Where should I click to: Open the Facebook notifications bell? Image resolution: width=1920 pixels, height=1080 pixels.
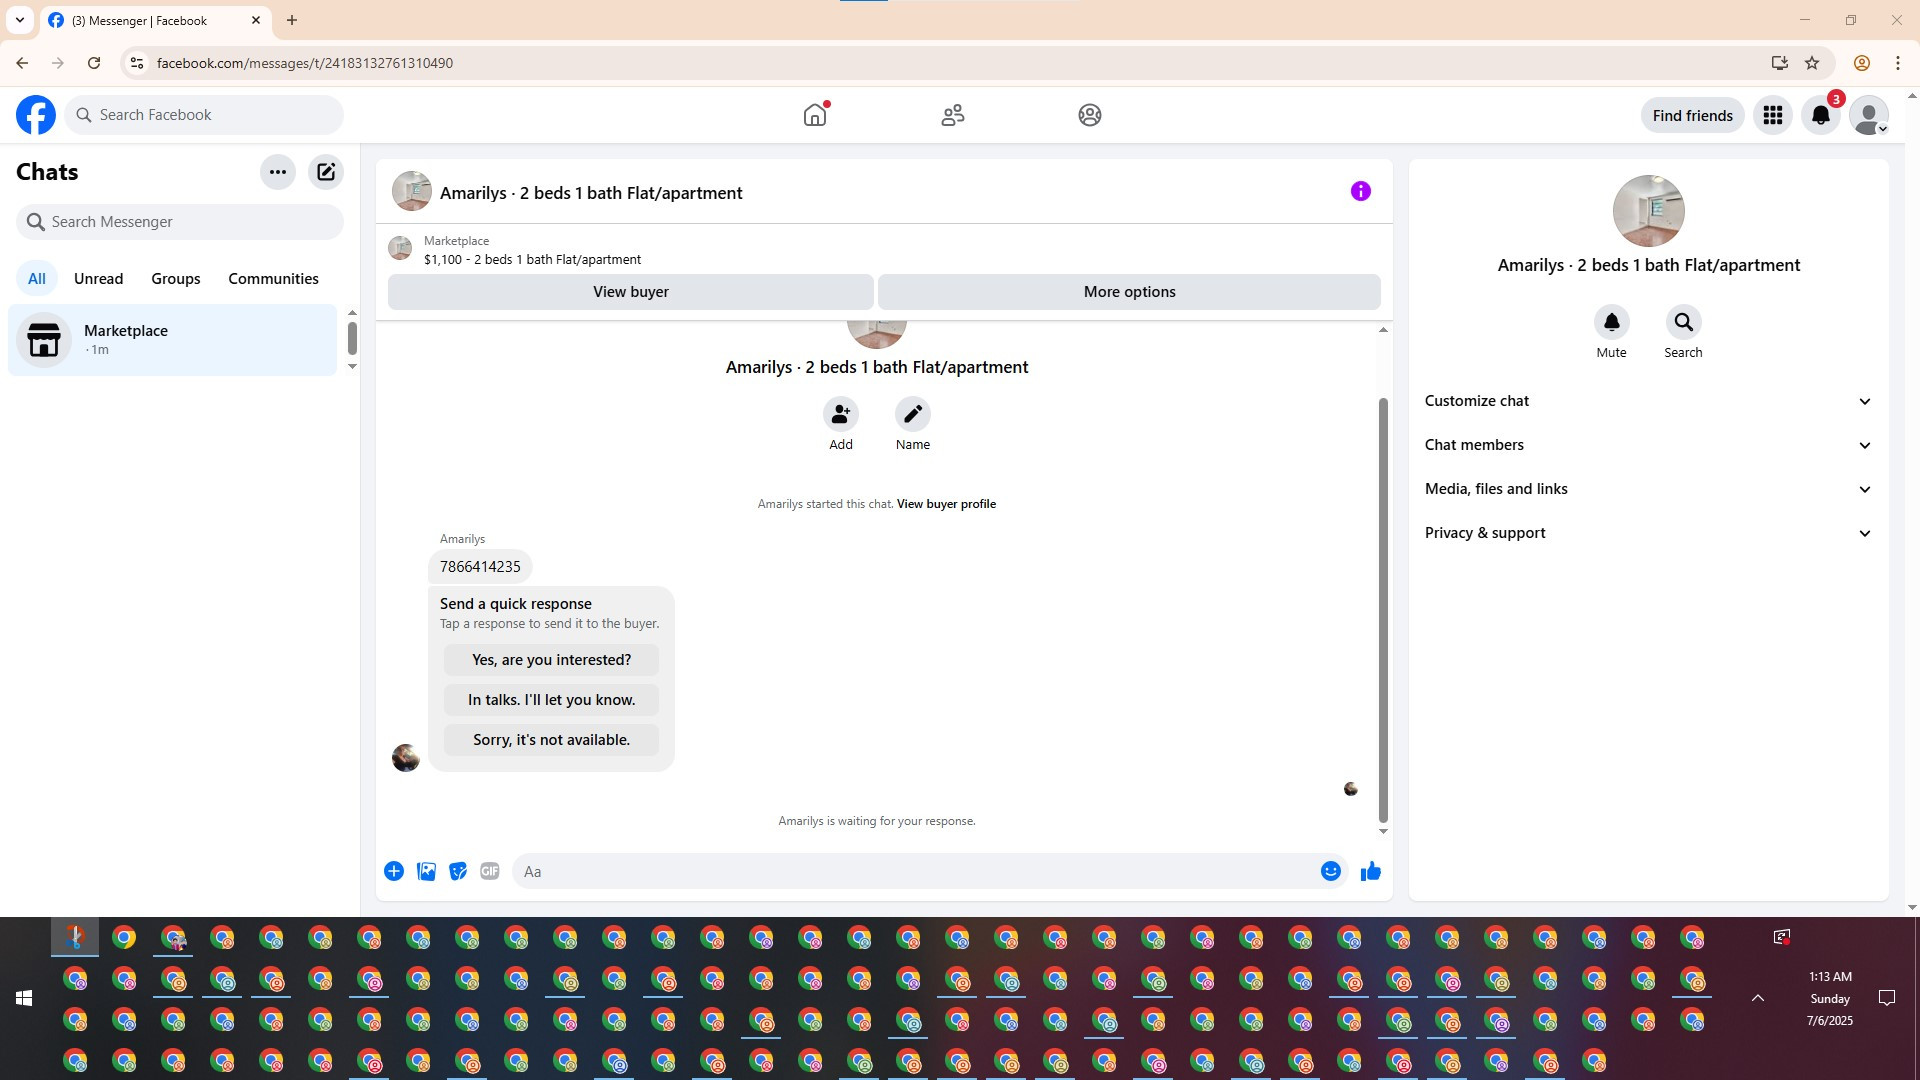[x=1820, y=115]
